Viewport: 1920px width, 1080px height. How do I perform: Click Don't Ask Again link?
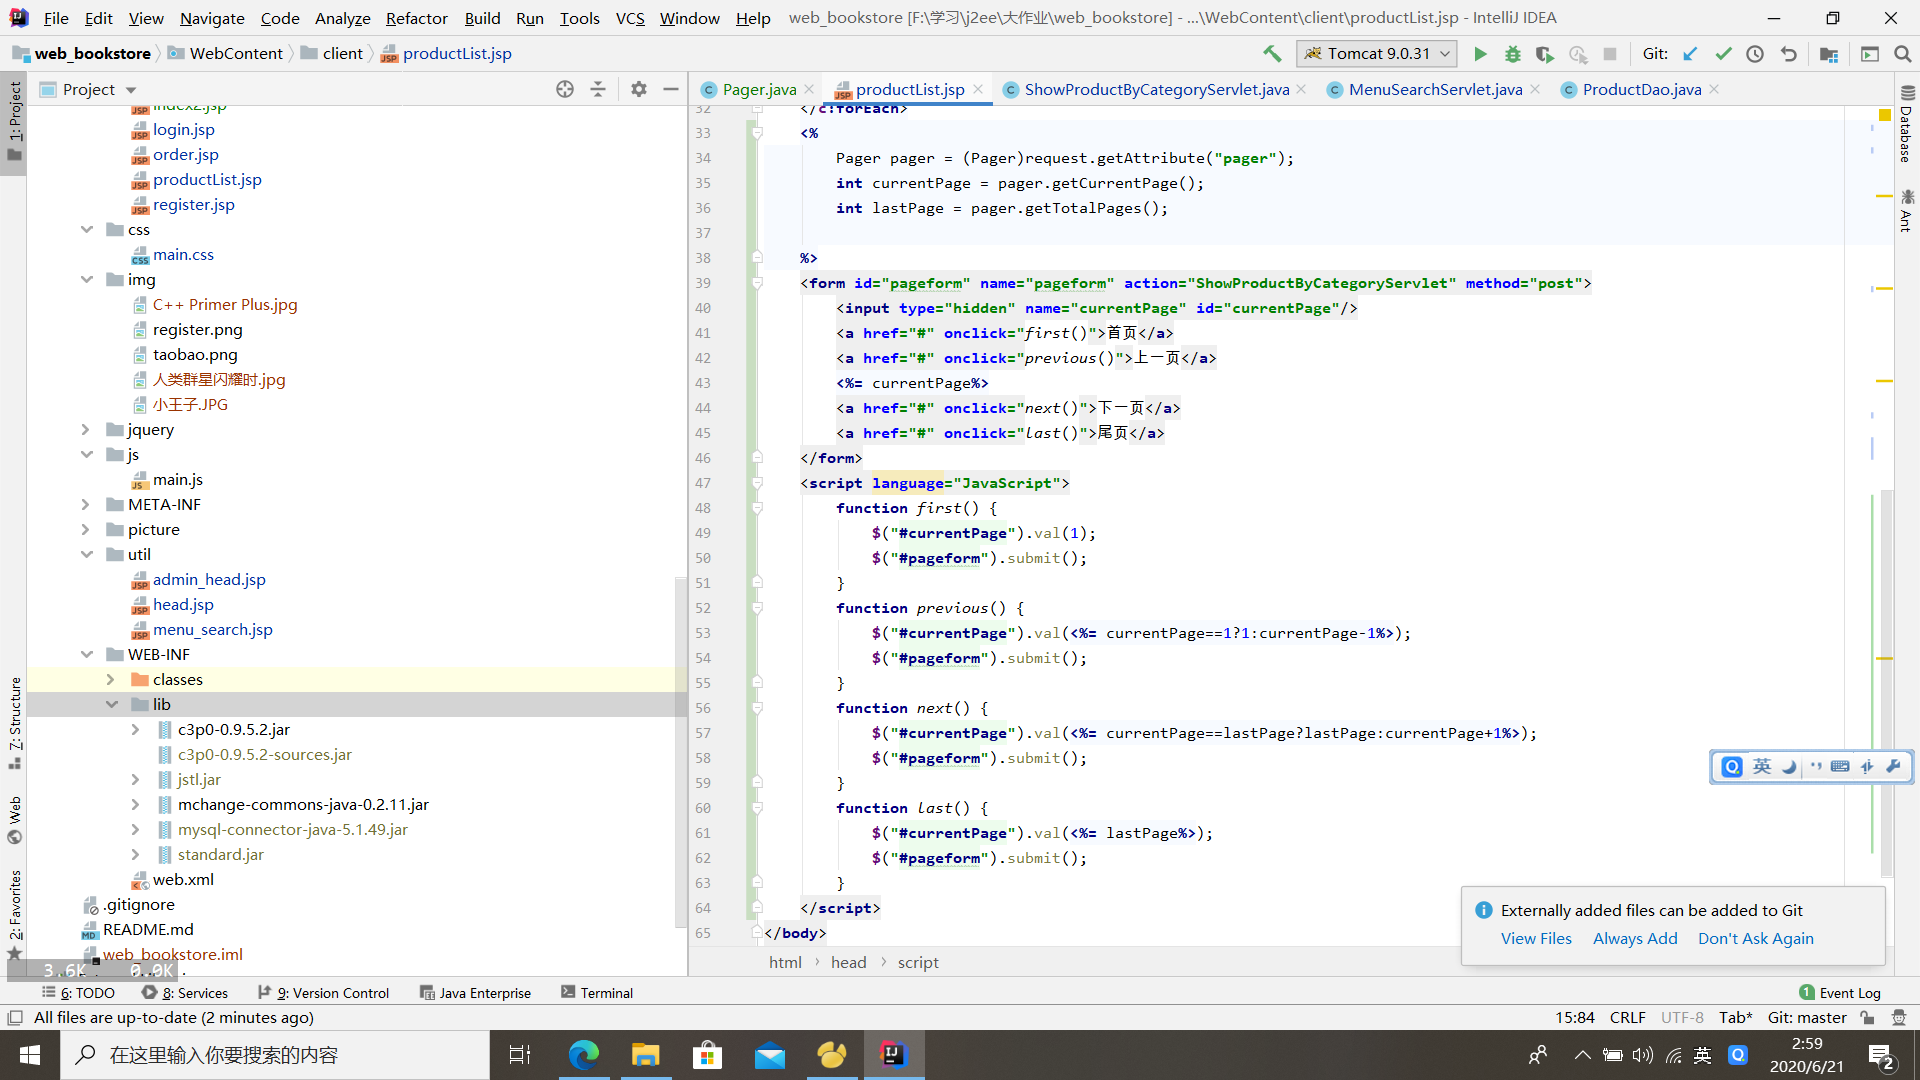[x=1755, y=938]
